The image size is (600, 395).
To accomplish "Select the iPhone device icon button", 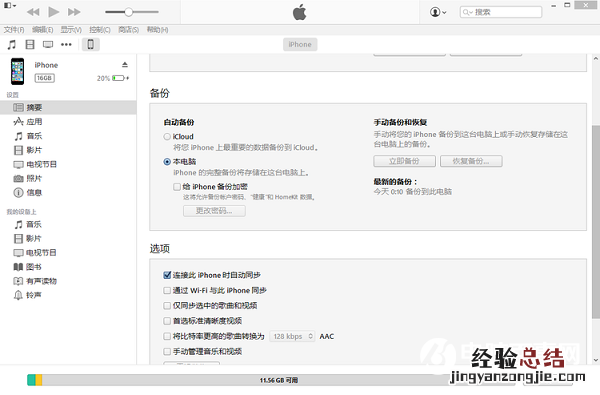I will coord(91,44).
